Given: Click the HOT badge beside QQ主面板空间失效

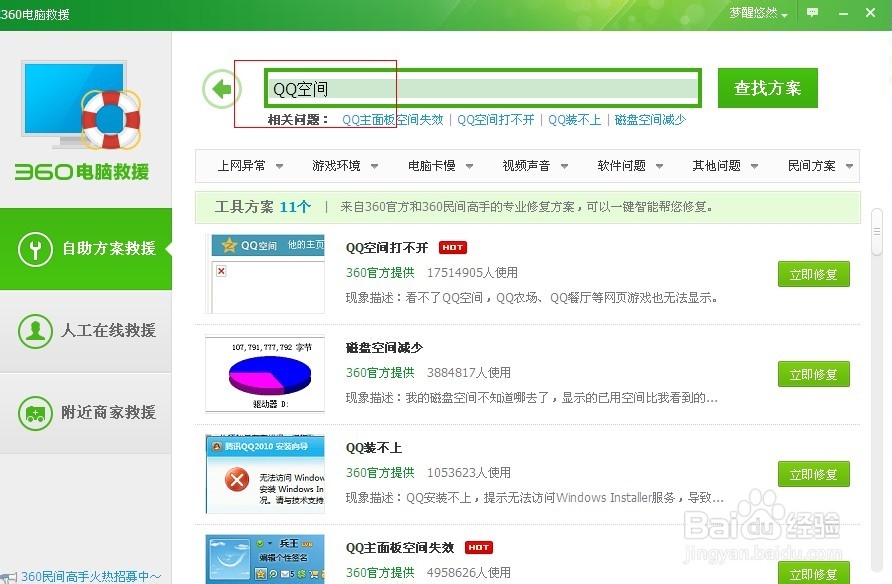Looking at the screenshot, I should tap(478, 547).
